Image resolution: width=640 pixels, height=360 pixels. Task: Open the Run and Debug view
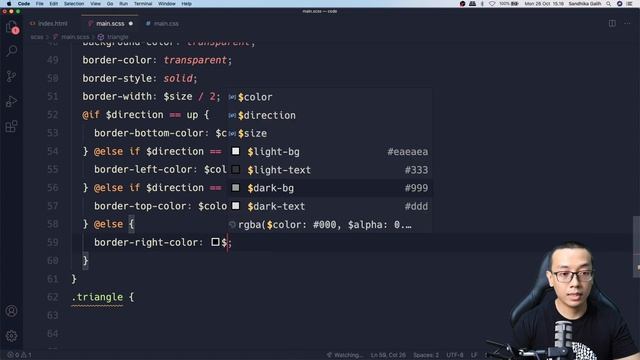coord(11,101)
